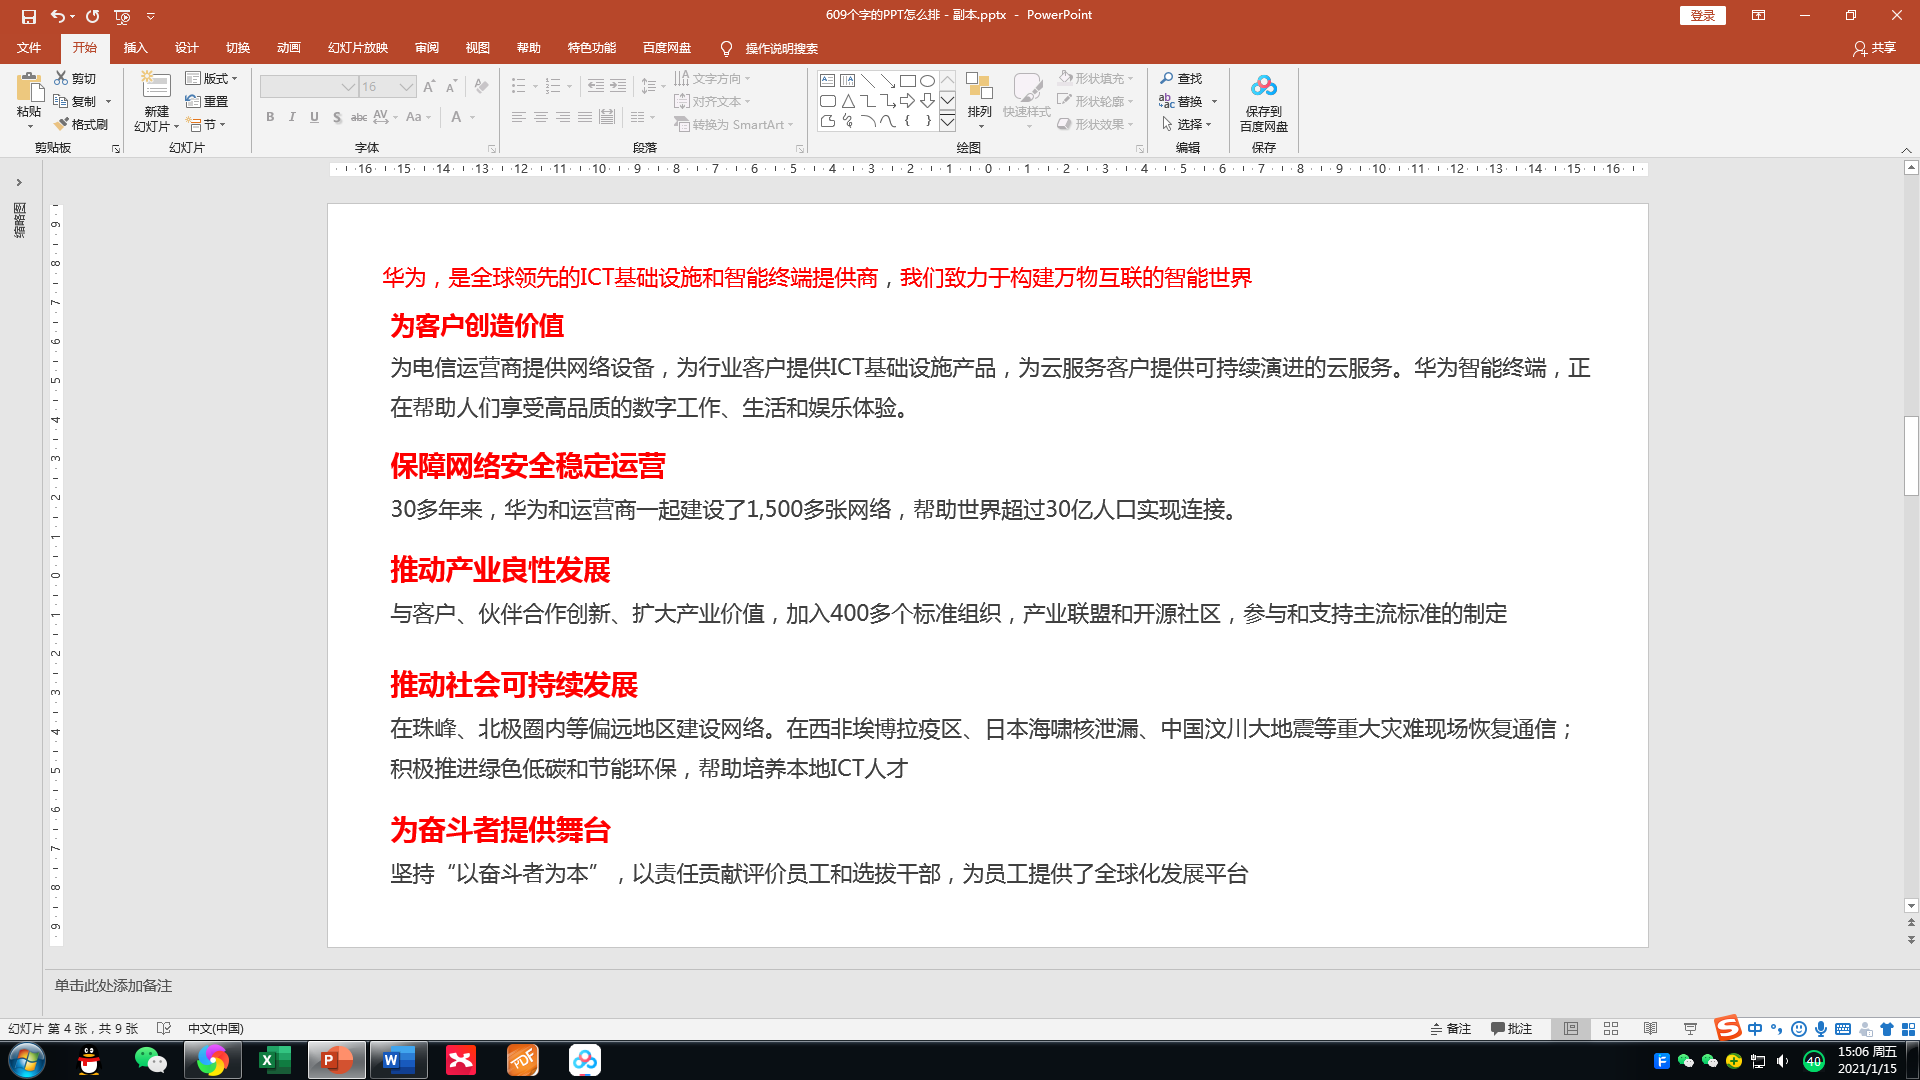Apply left text alignment
This screenshot has height=1080, width=1920.
pos(518,117)
